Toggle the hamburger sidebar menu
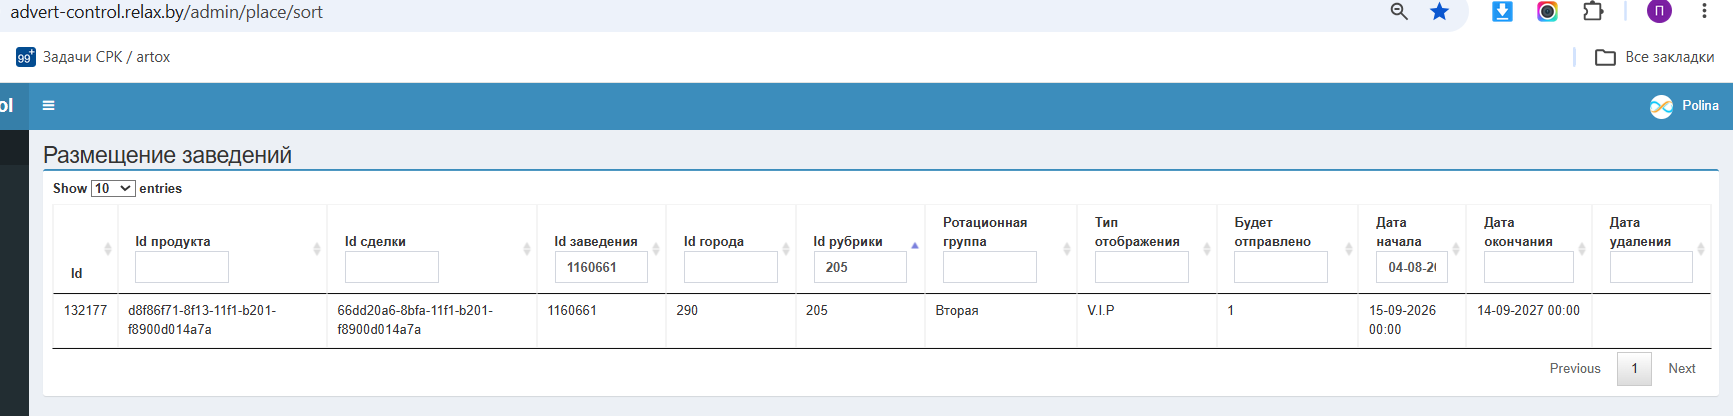 [48, 105]
